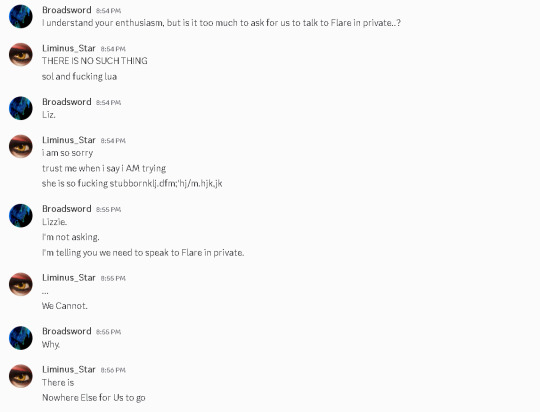
Task: Select the message "Nowhere Else for Us to go"
Action: tap(94, 398)
